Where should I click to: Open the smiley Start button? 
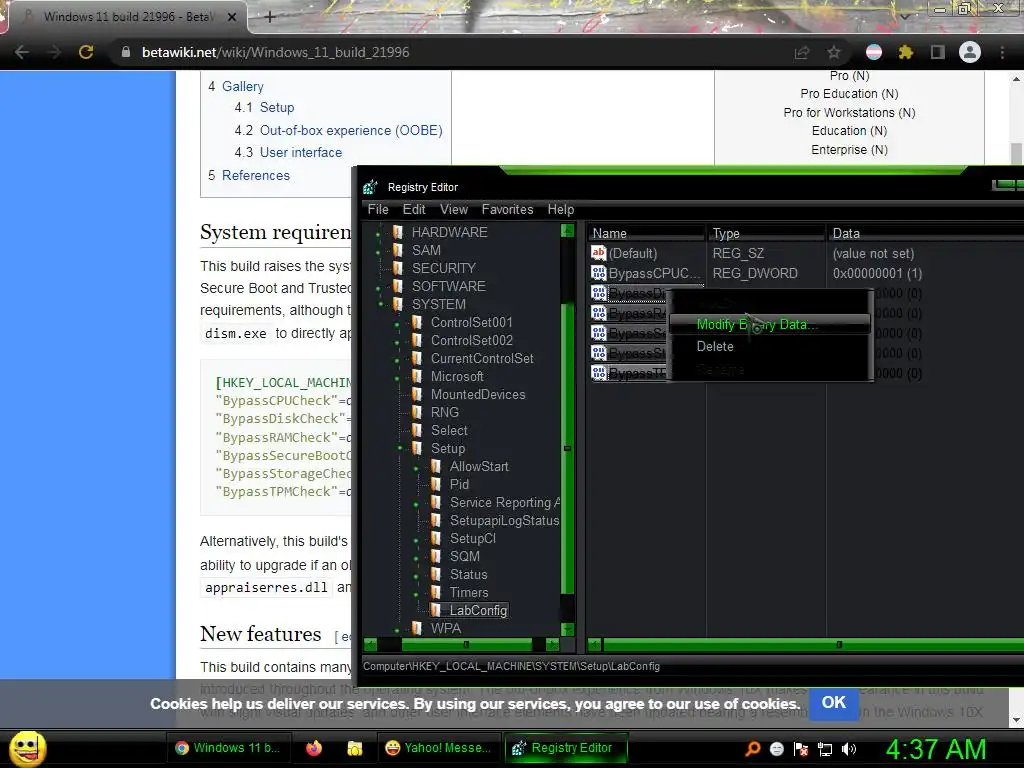click(x=27, y=748)
